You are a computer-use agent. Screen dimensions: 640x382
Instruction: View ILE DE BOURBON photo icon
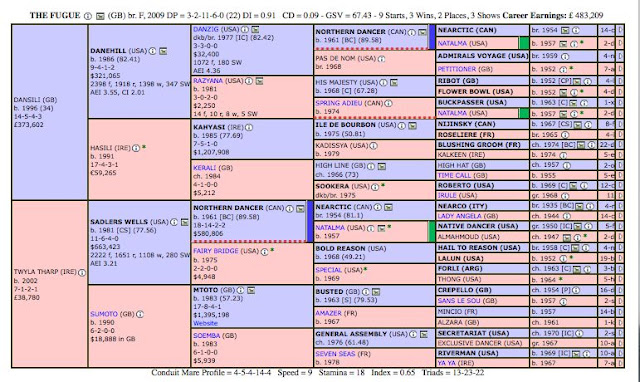click(x=412, y=125)
